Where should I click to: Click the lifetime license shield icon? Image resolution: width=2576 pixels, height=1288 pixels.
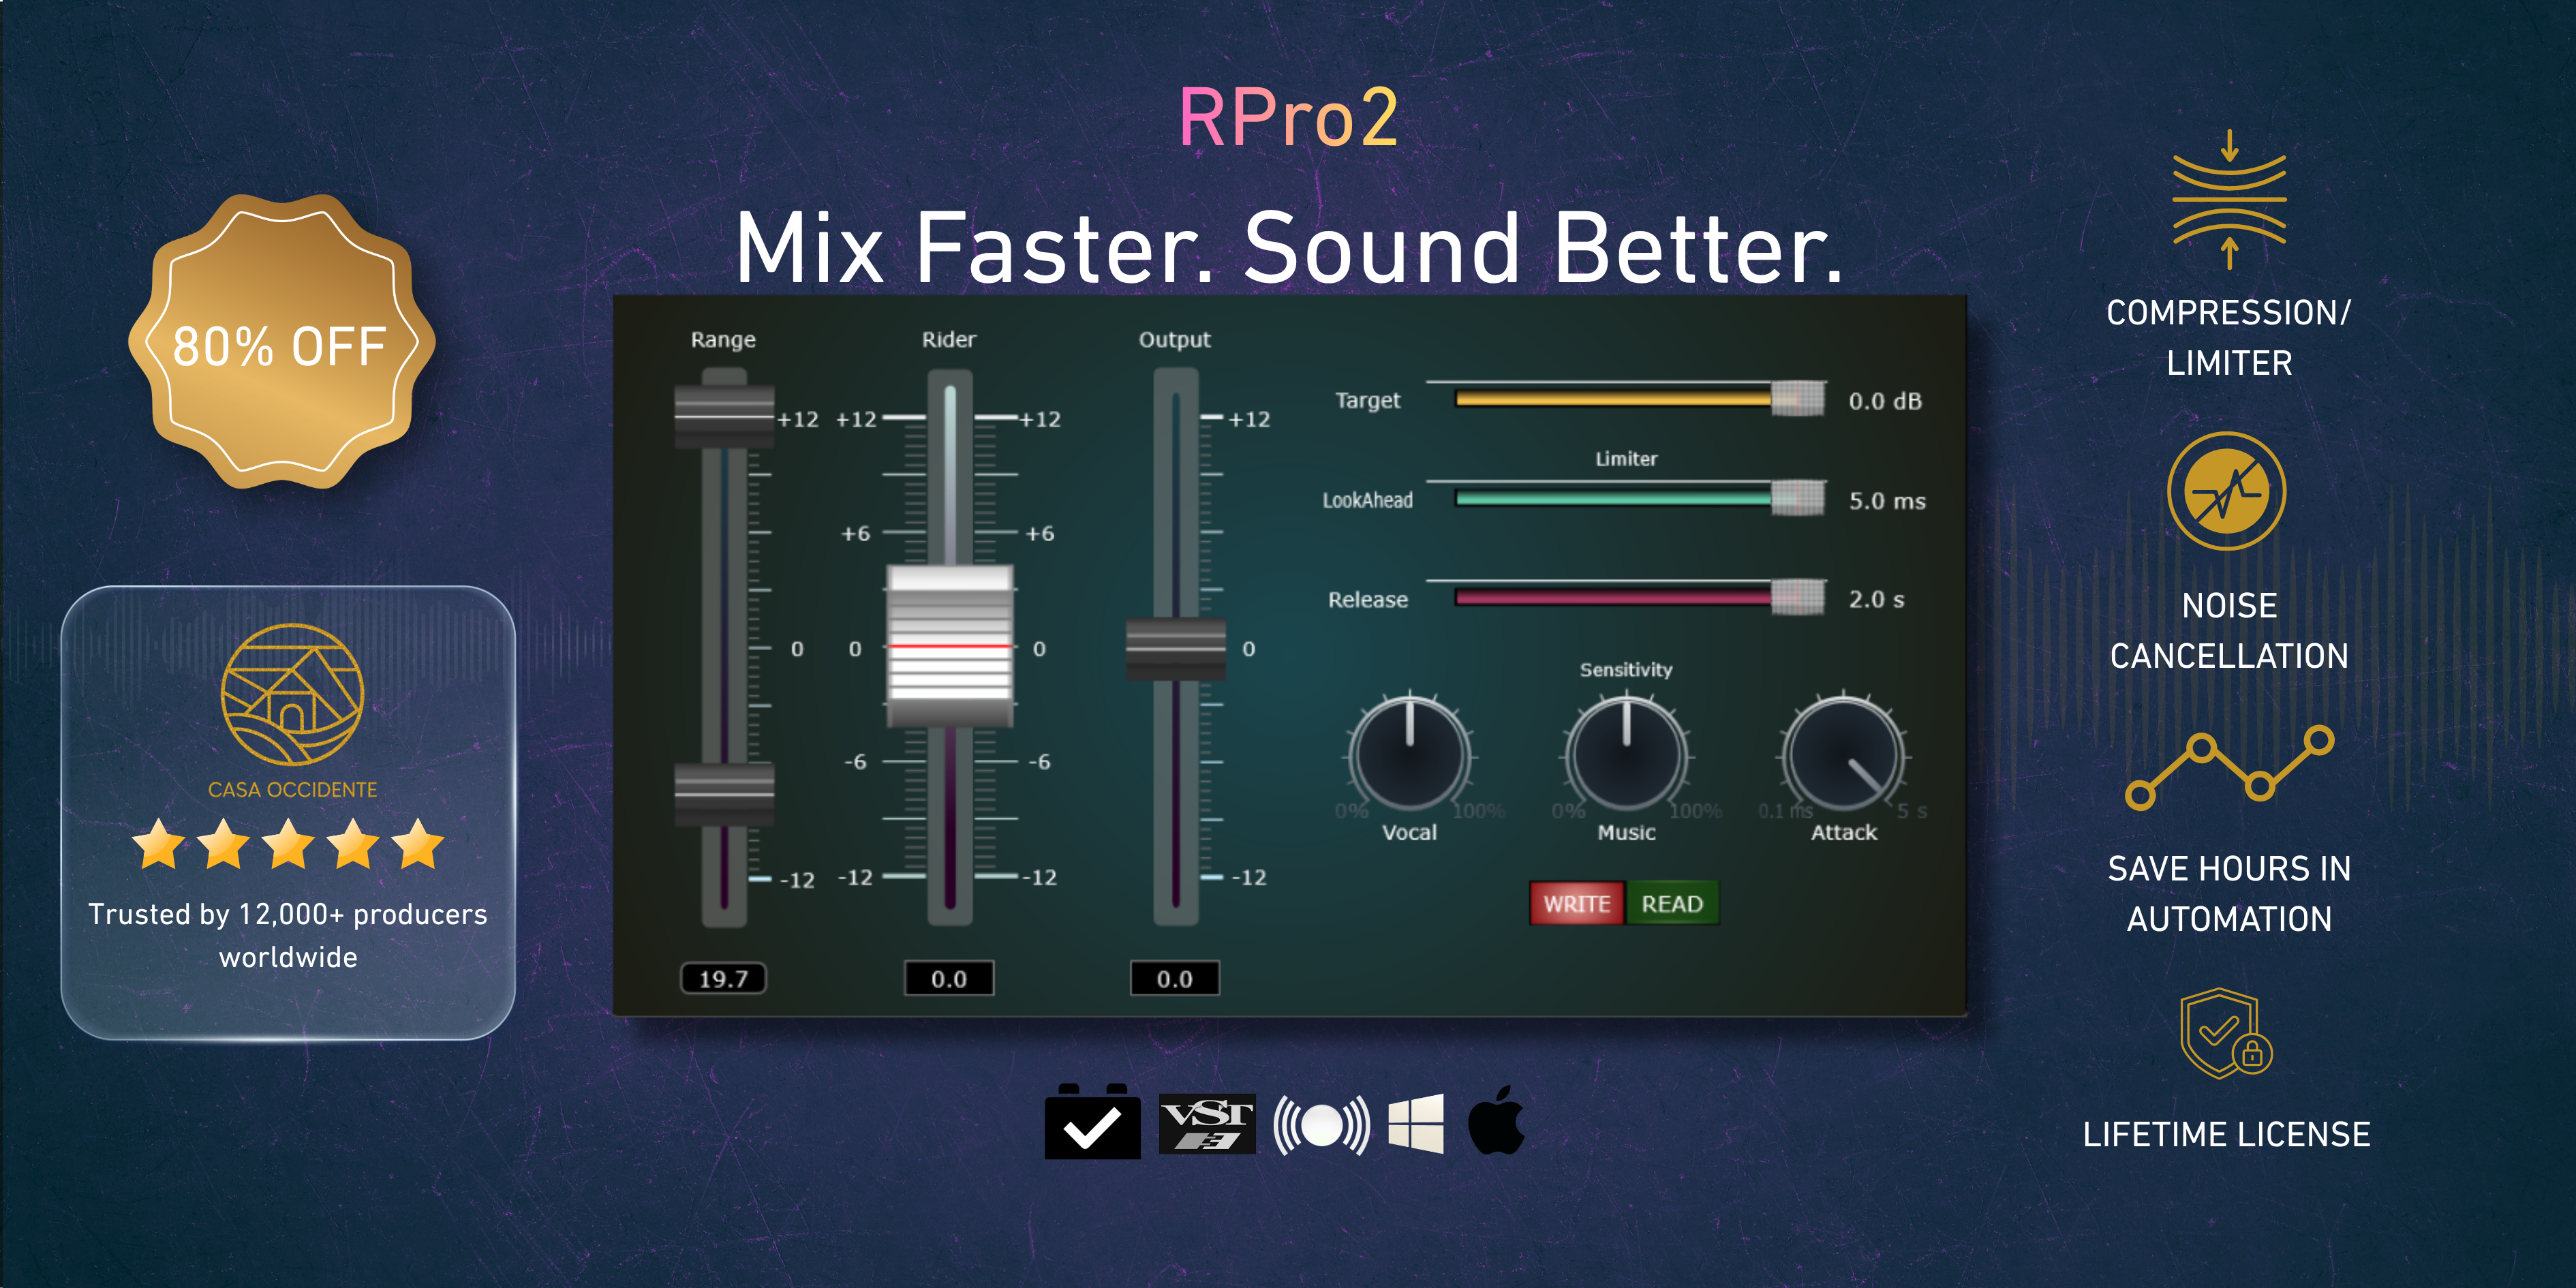coord(2226,1034)
